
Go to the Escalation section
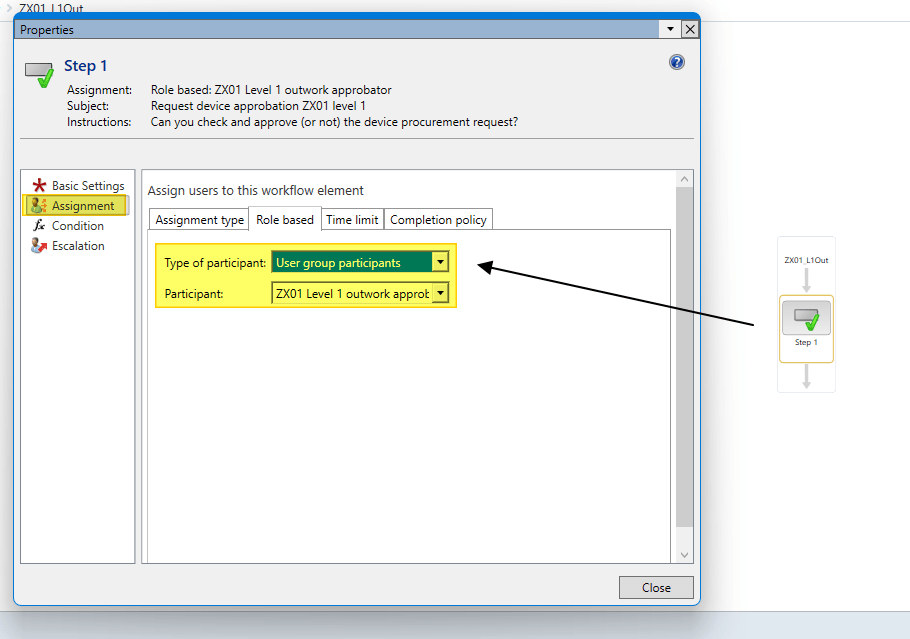[x=78, y=246]
